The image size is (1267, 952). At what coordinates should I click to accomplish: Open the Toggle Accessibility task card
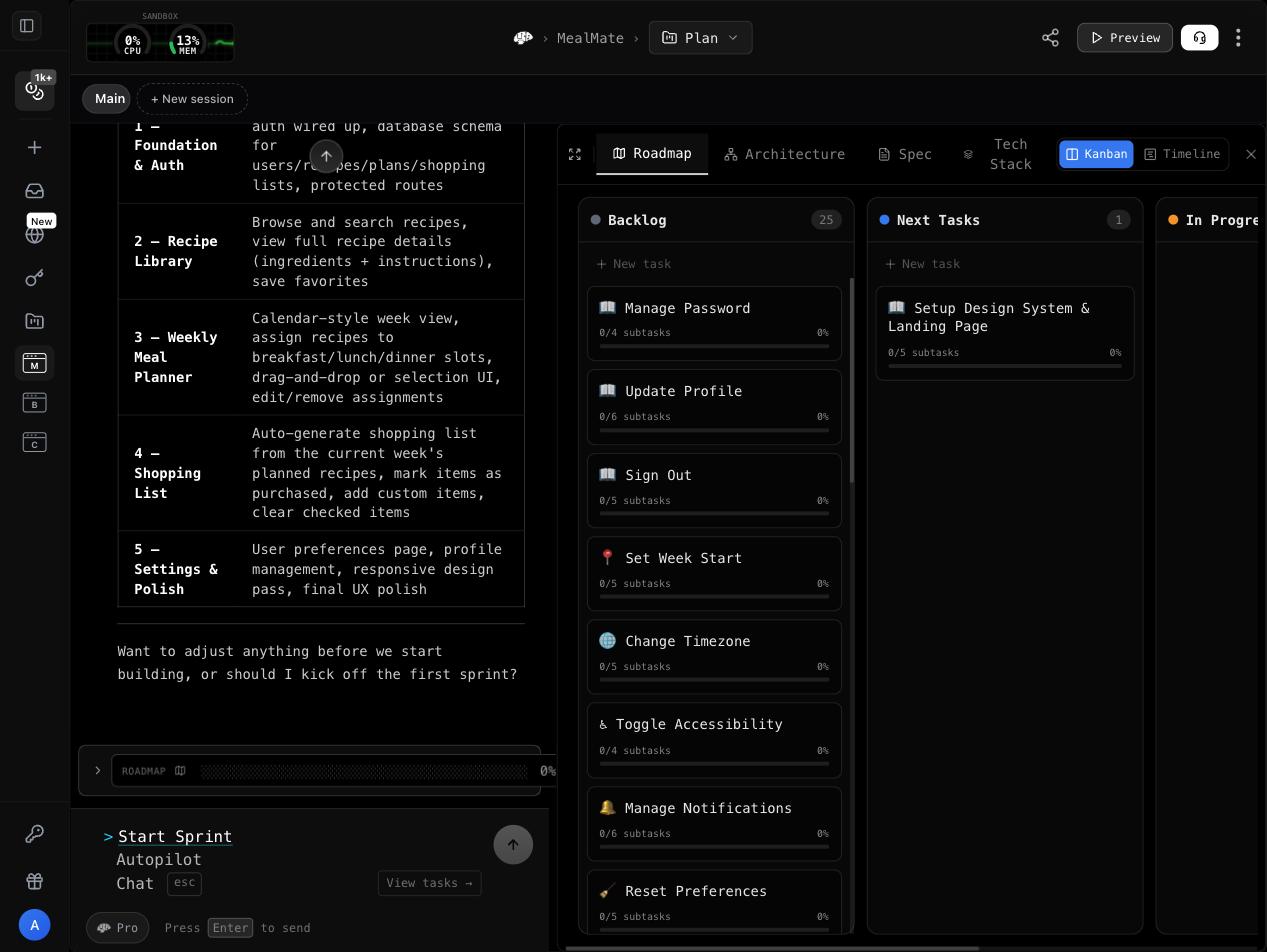(x=714, y=740)
